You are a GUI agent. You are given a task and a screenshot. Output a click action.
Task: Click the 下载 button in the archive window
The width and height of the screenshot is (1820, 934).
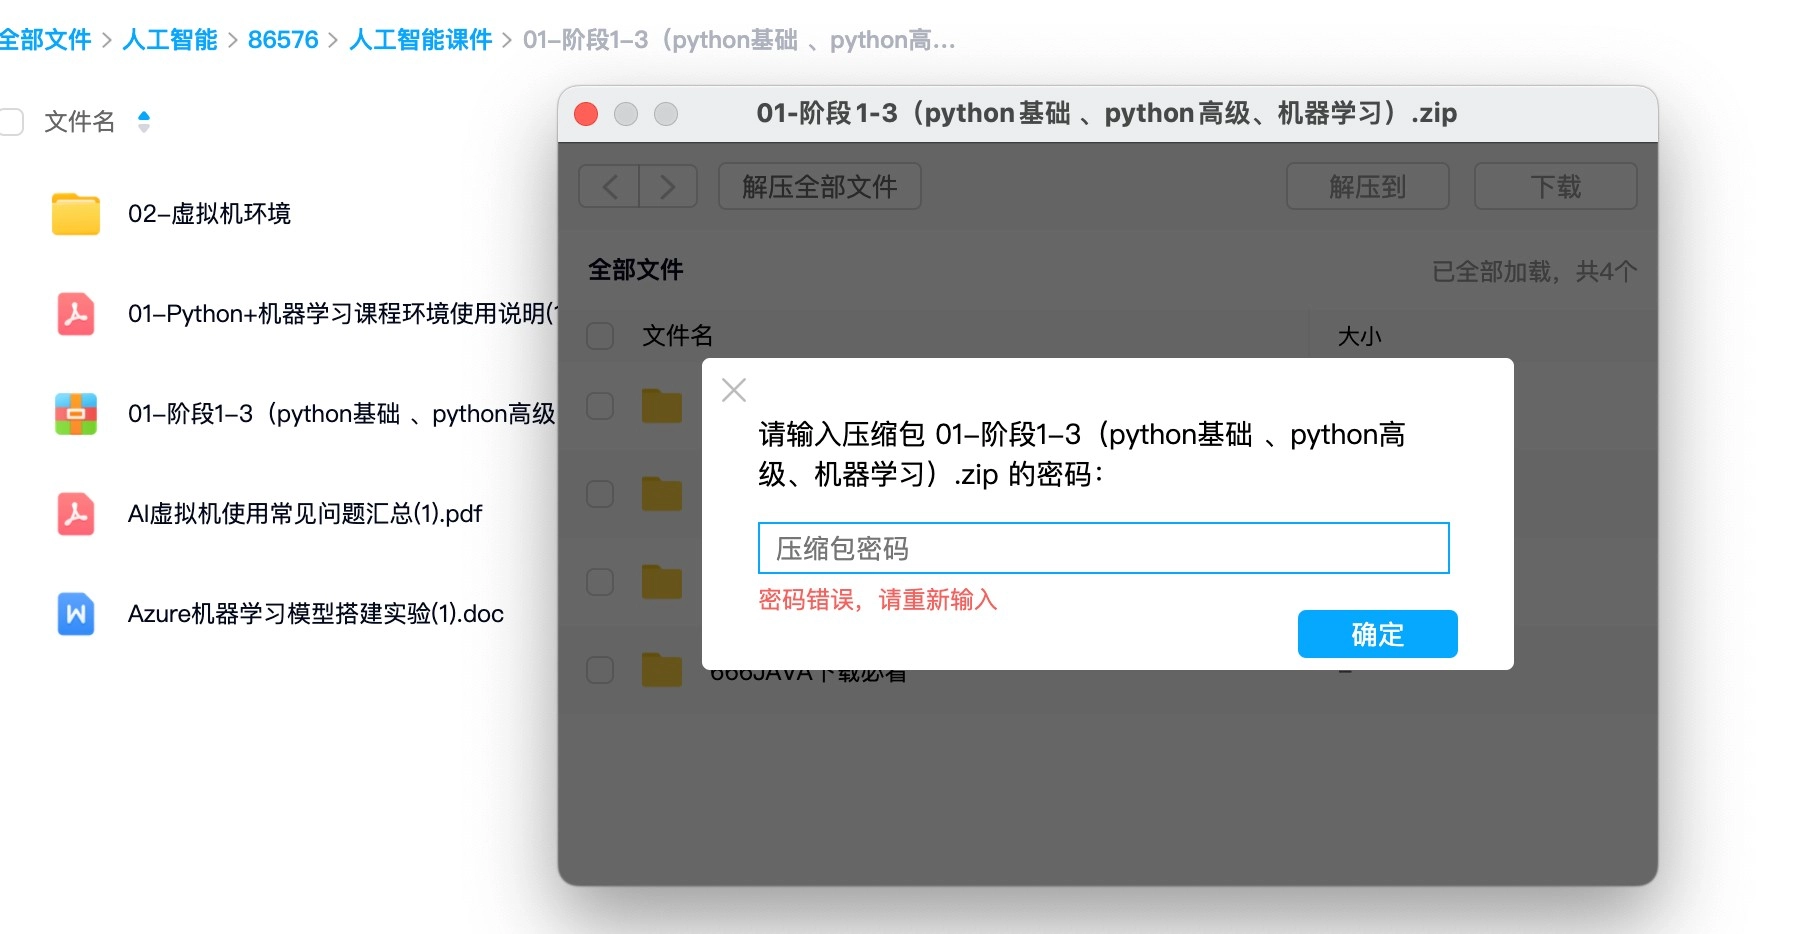pyautogui.click(x=1554, y=186)
